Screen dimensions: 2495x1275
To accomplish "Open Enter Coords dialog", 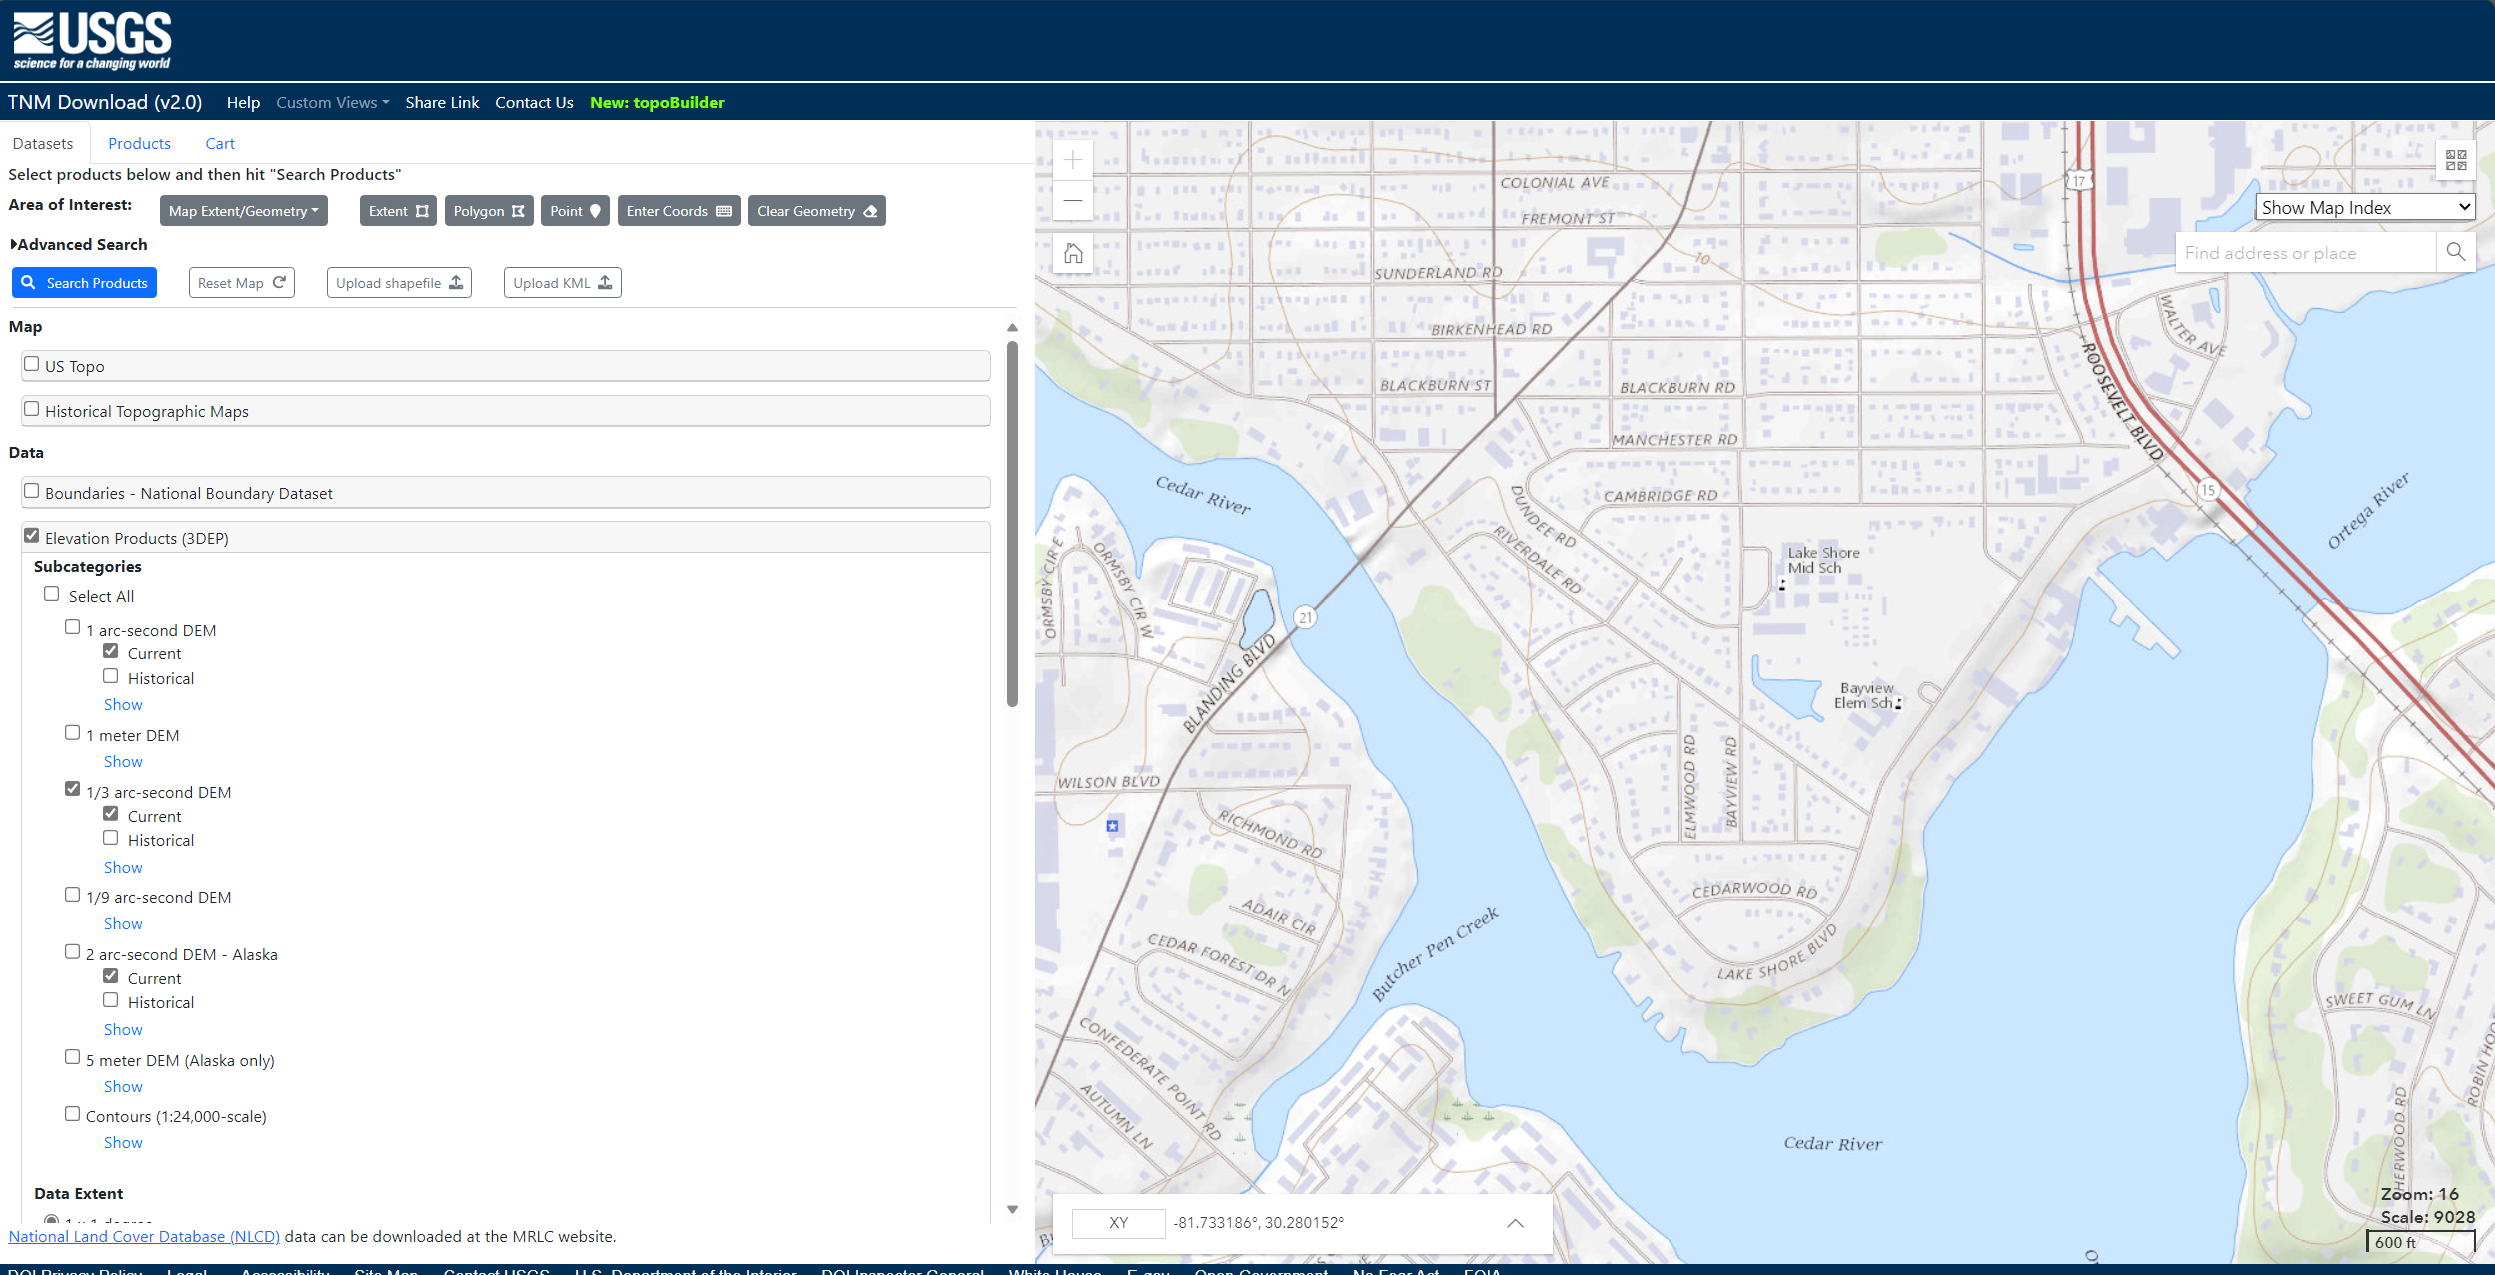I will tap(679, 211).
